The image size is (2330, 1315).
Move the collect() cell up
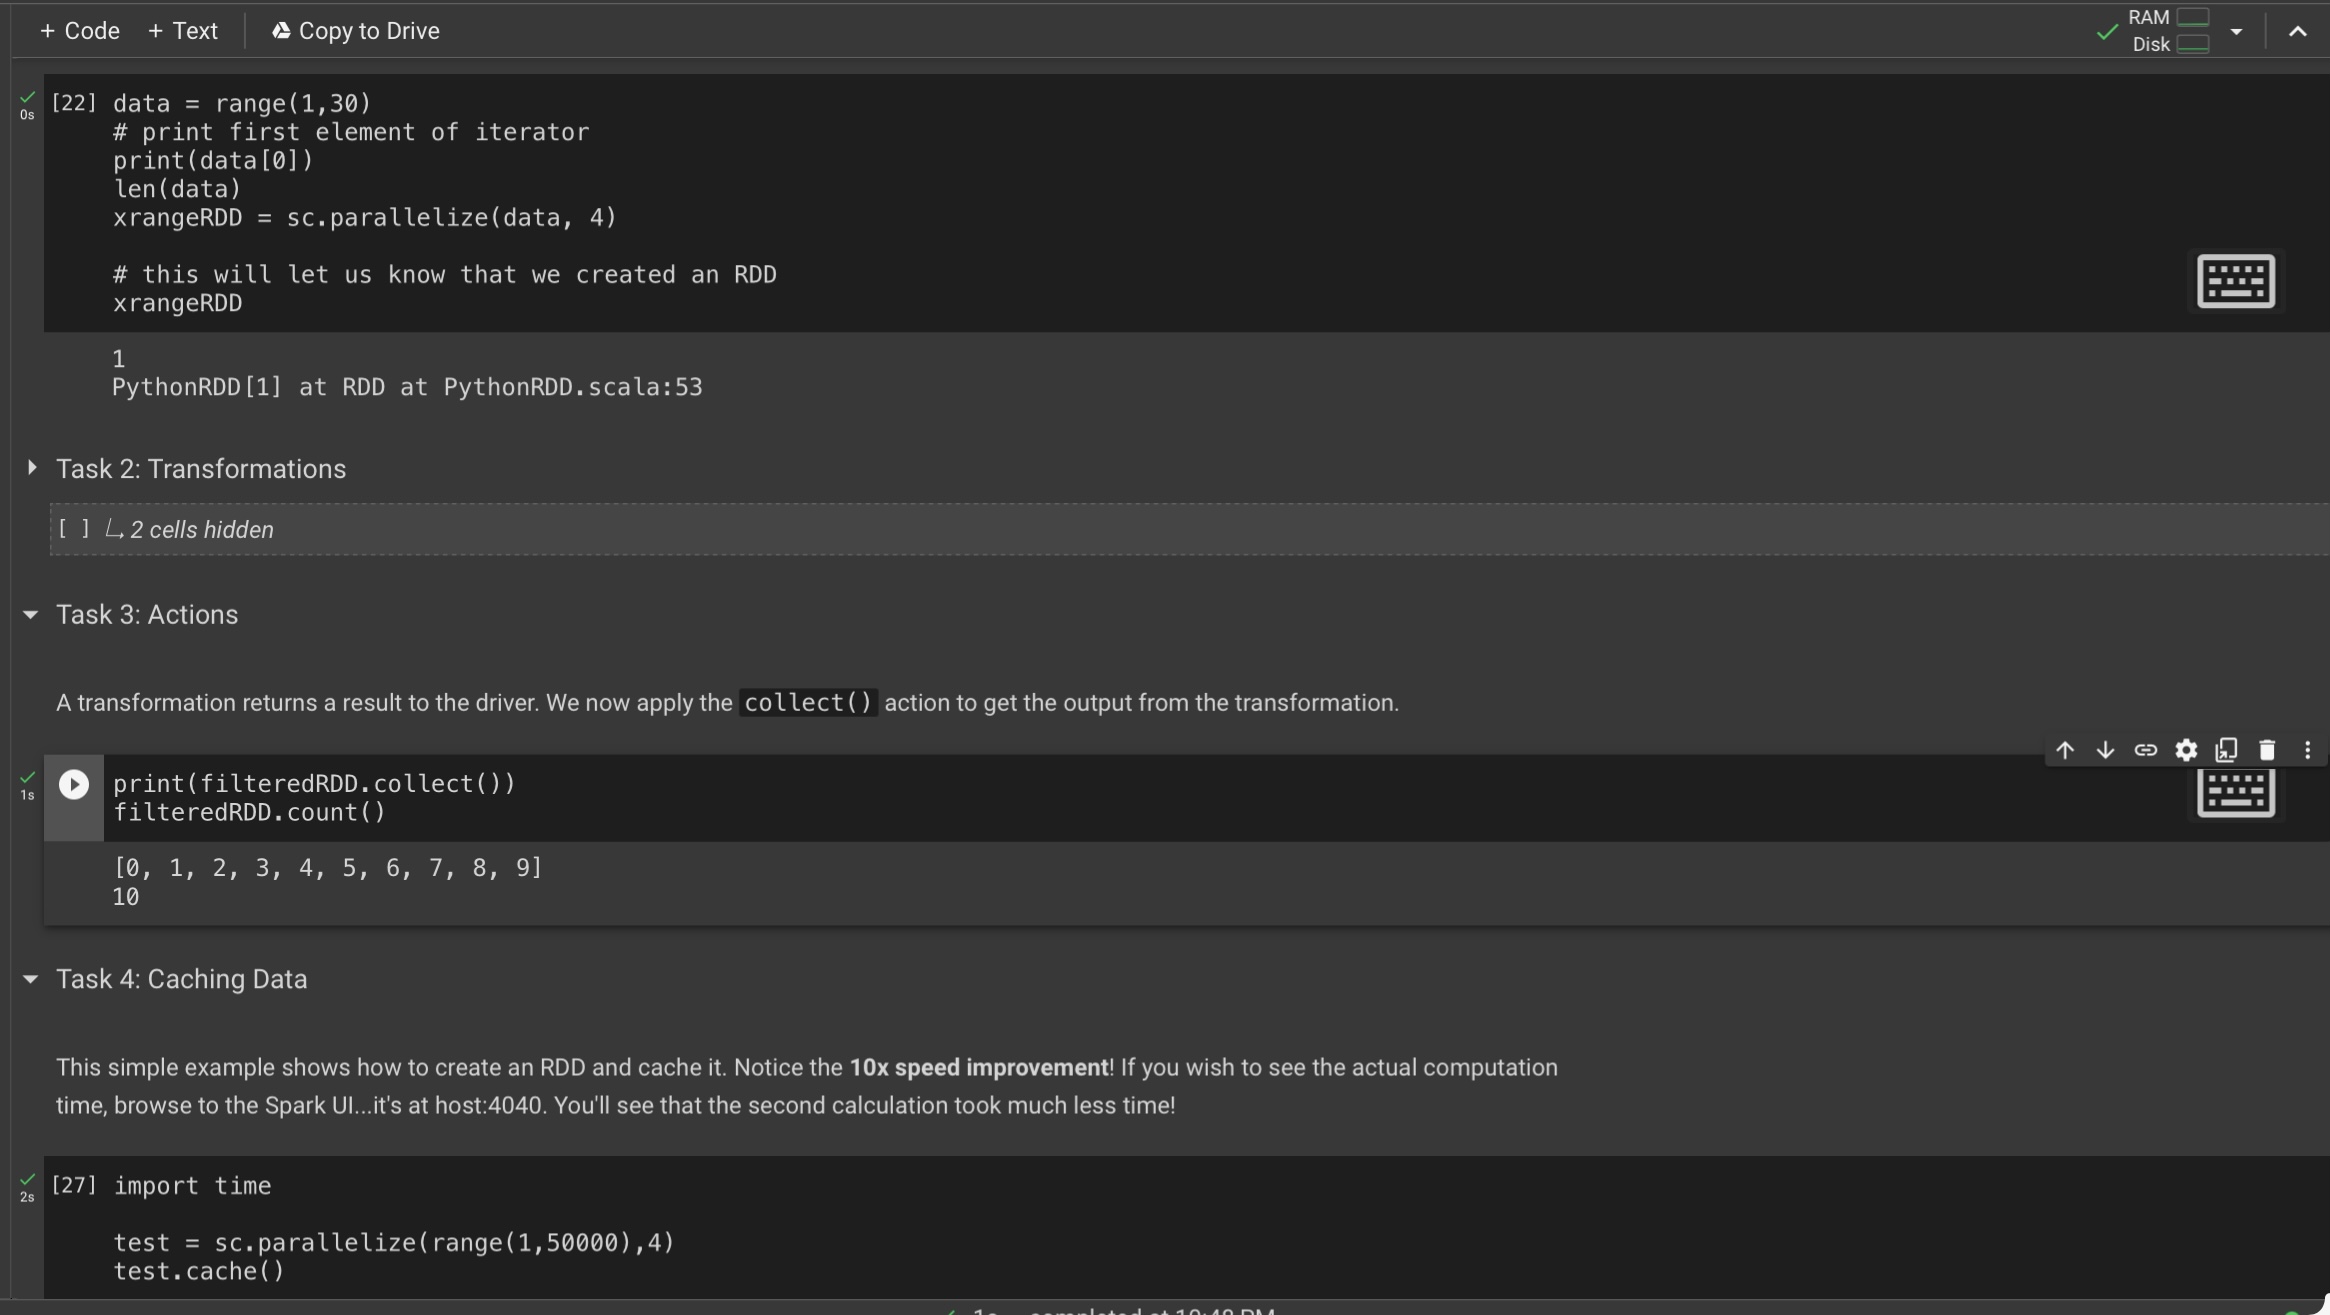pyautogui.click(x=2063, y=750)
